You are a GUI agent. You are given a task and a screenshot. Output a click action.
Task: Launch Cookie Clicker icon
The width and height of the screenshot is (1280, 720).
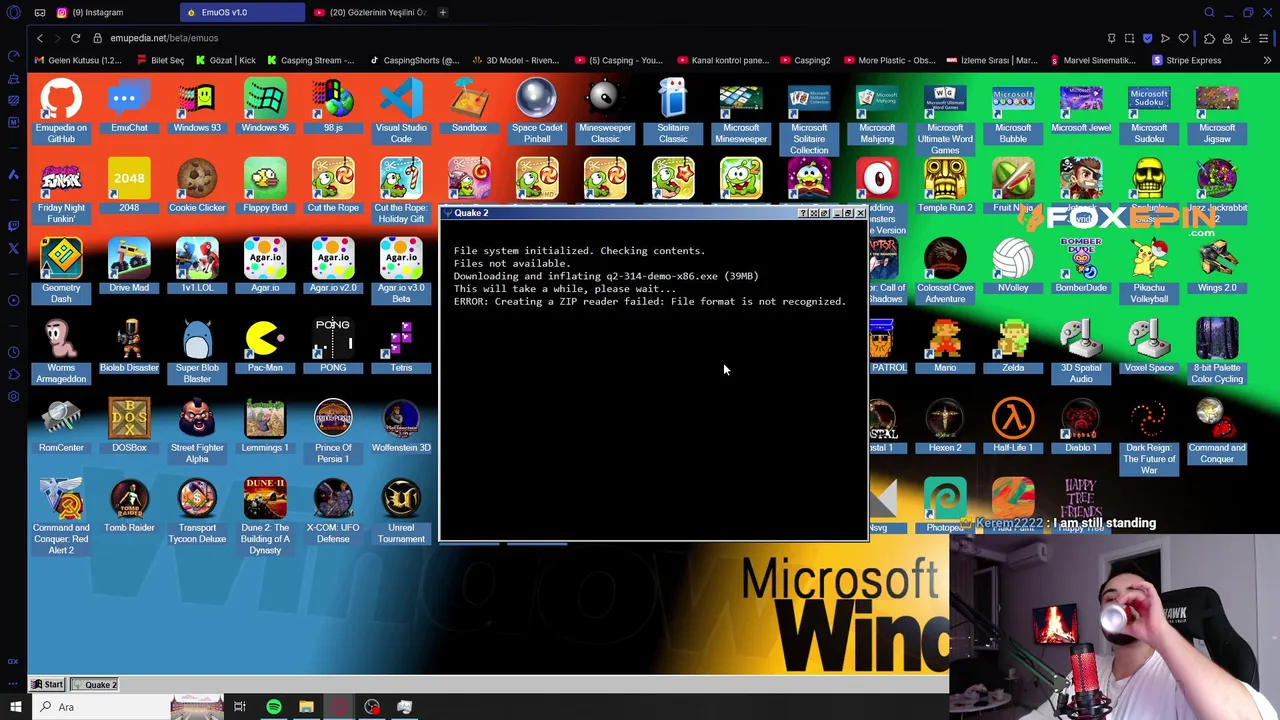click(197, 186)
